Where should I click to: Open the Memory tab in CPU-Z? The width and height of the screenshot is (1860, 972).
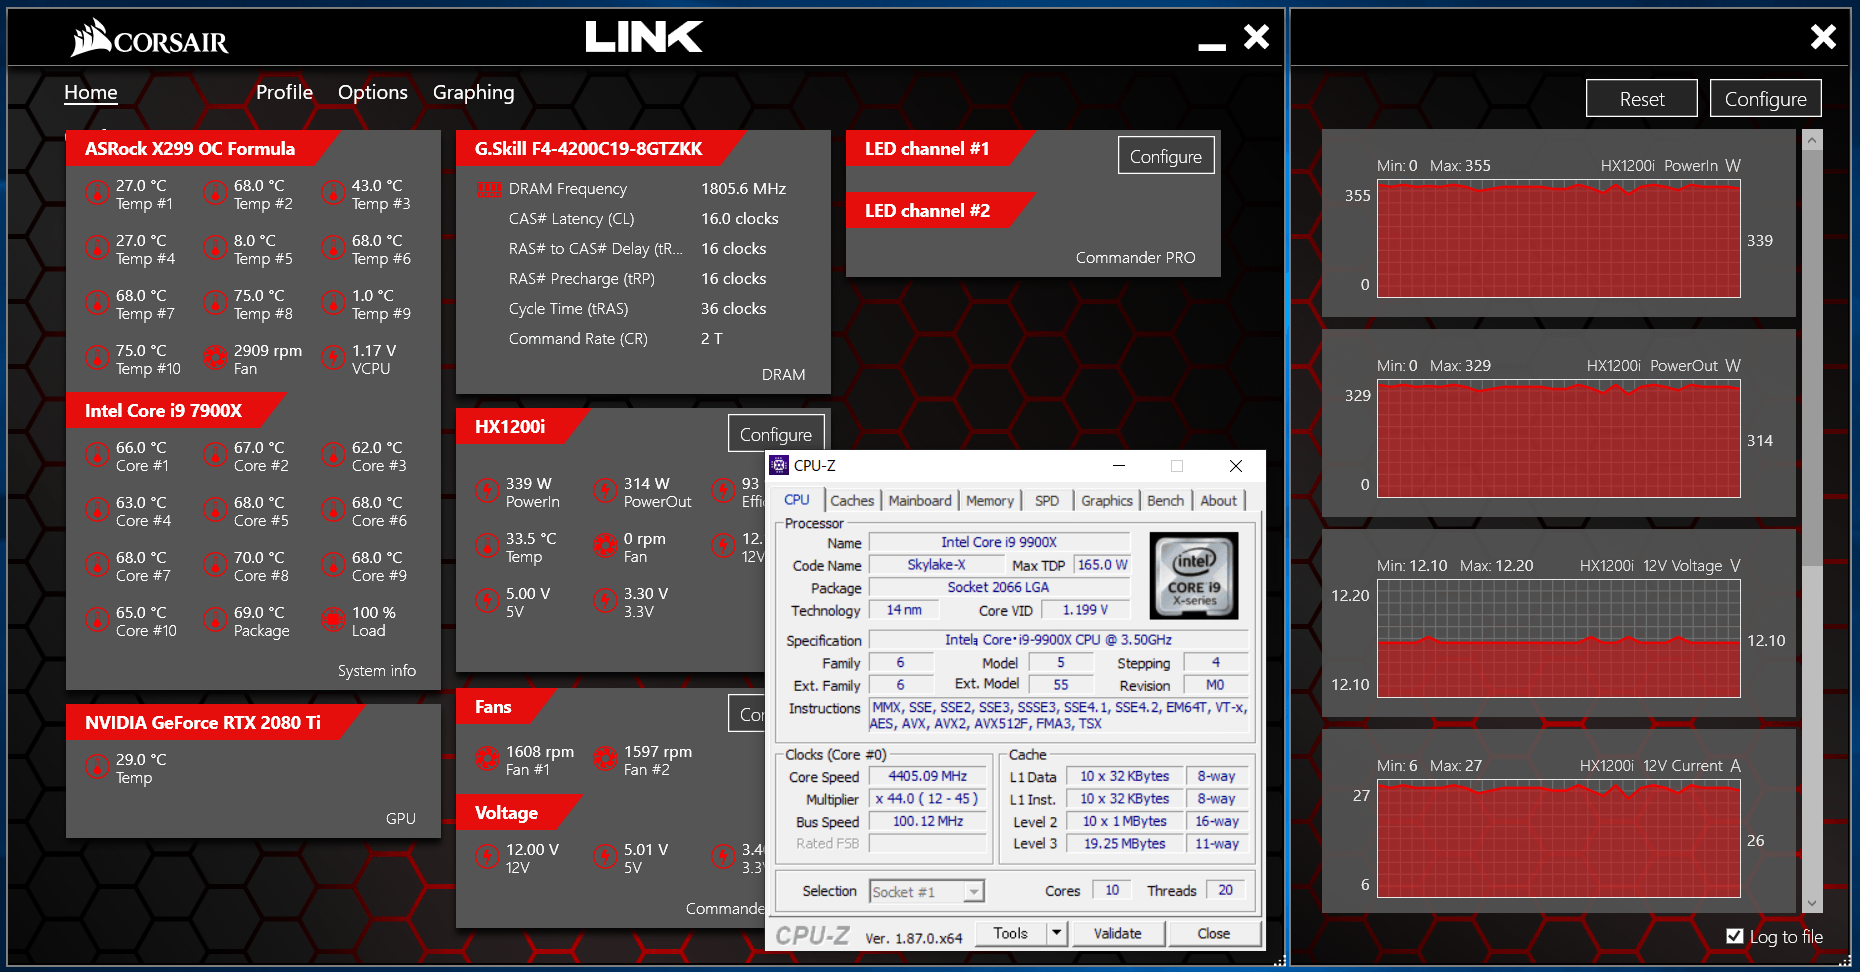[990, 500]
